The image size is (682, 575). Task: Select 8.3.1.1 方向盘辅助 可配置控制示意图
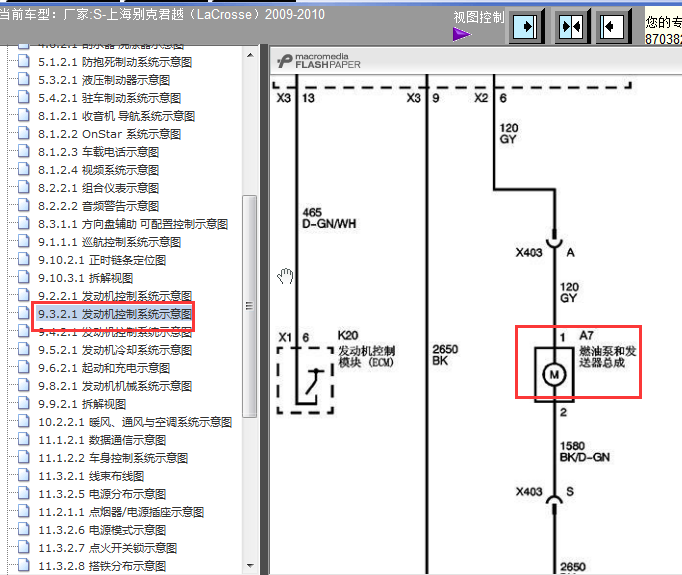(x=133, y=224)
